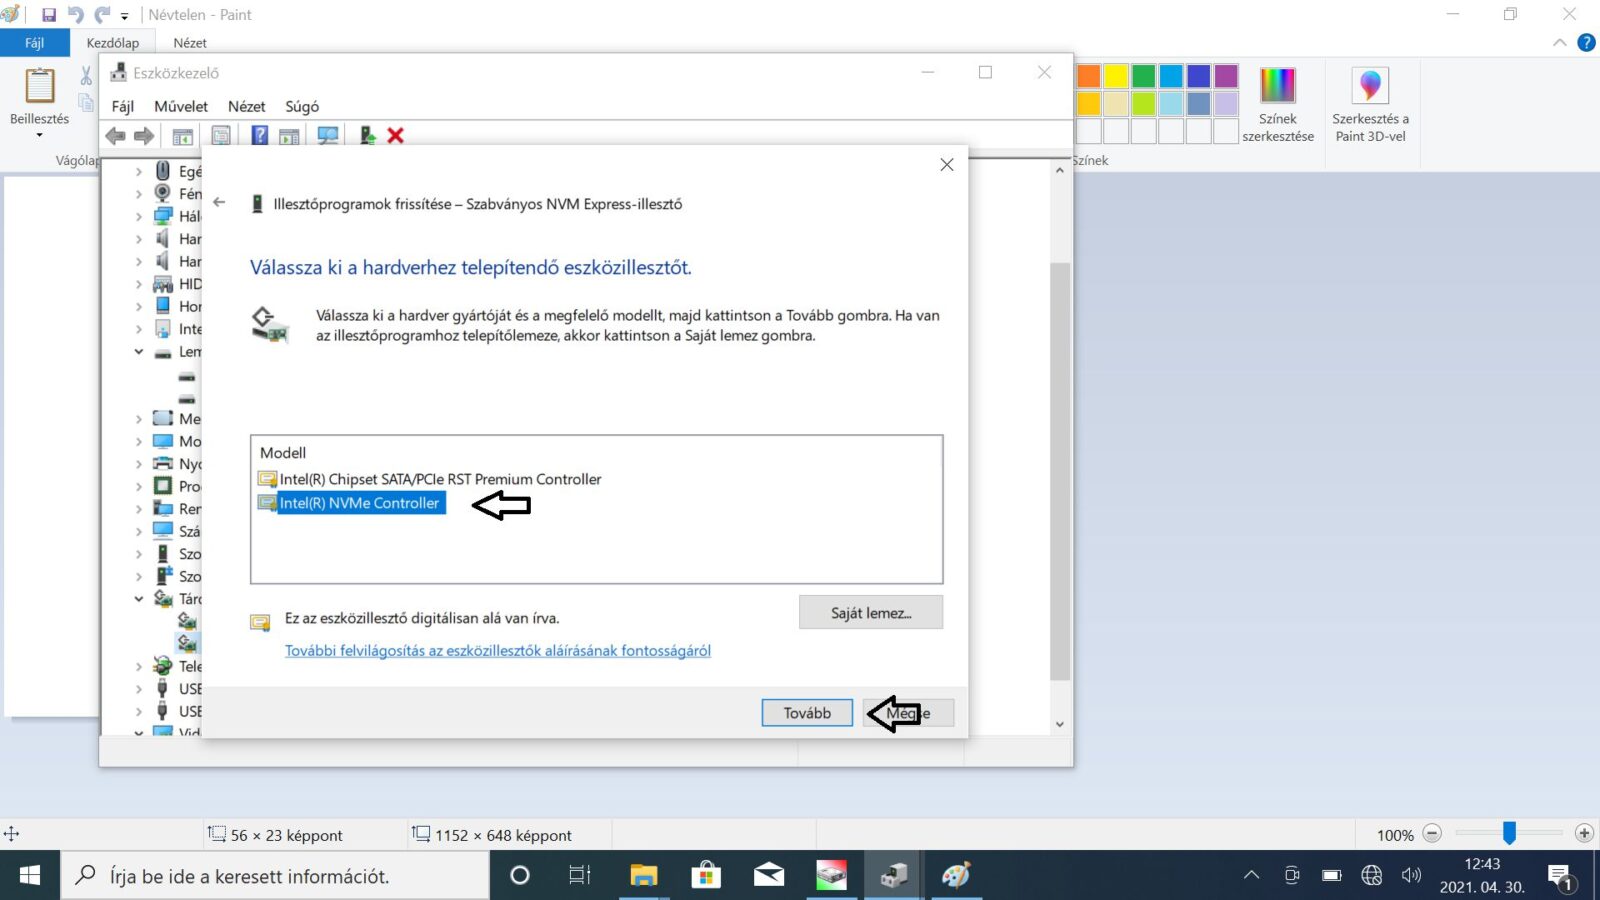Screen dimensions: 1600x900
Task: Select Intel(R) NVMe Controller model
Action: (359, 503)
